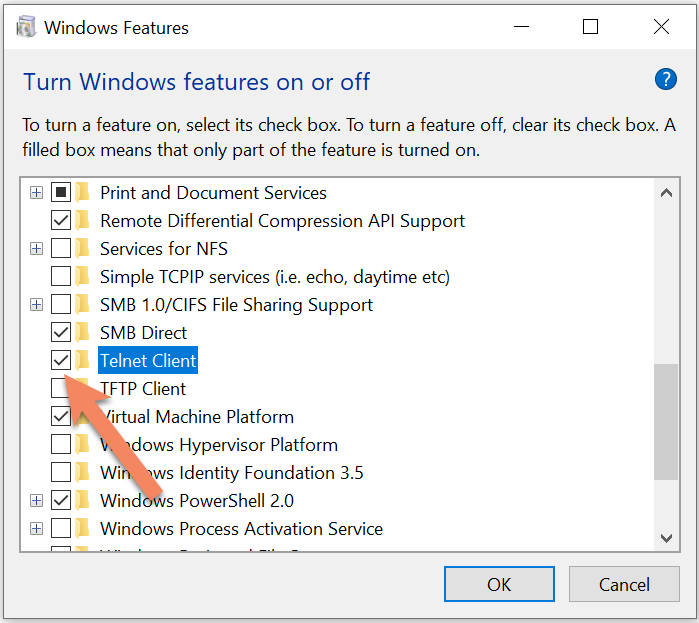Expand the Windows PowerShell 2.0 node
Screen dimensions: 699x623
click(x=37, y=500)
